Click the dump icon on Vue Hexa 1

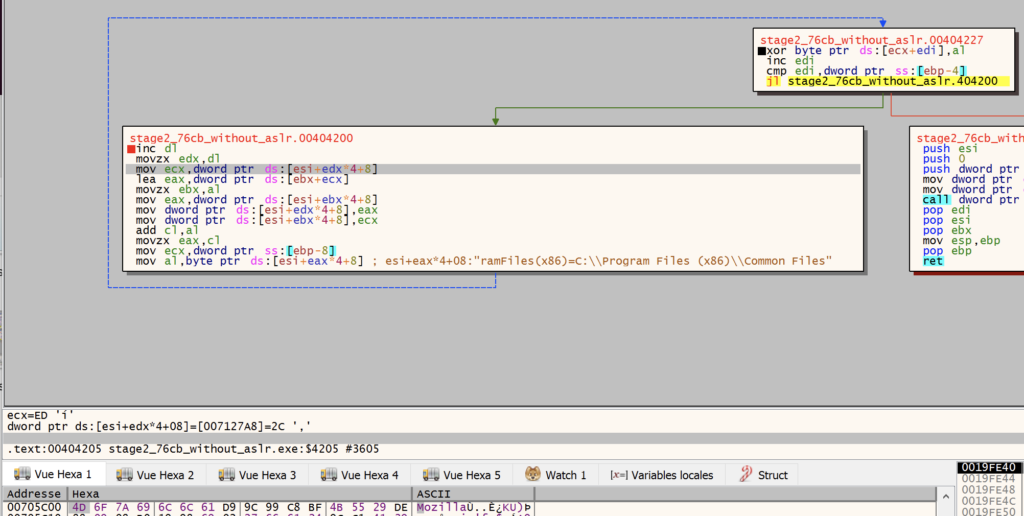click(22, 474)
